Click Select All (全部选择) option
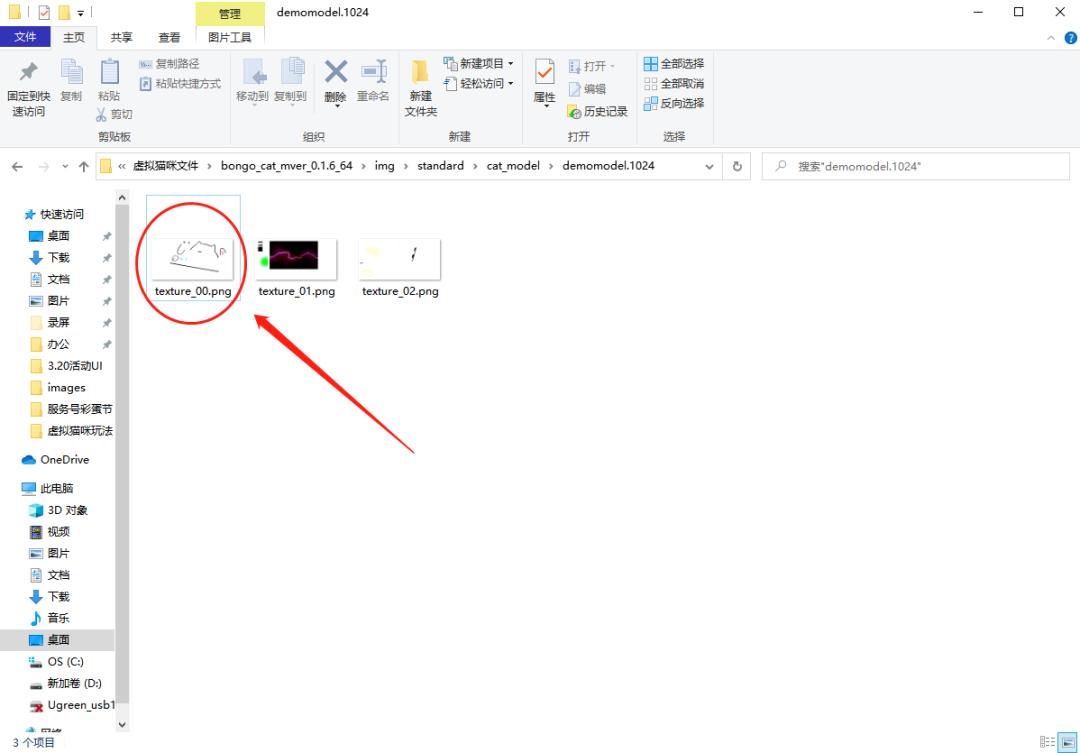 pyautogui.click(x=674, y=64)
